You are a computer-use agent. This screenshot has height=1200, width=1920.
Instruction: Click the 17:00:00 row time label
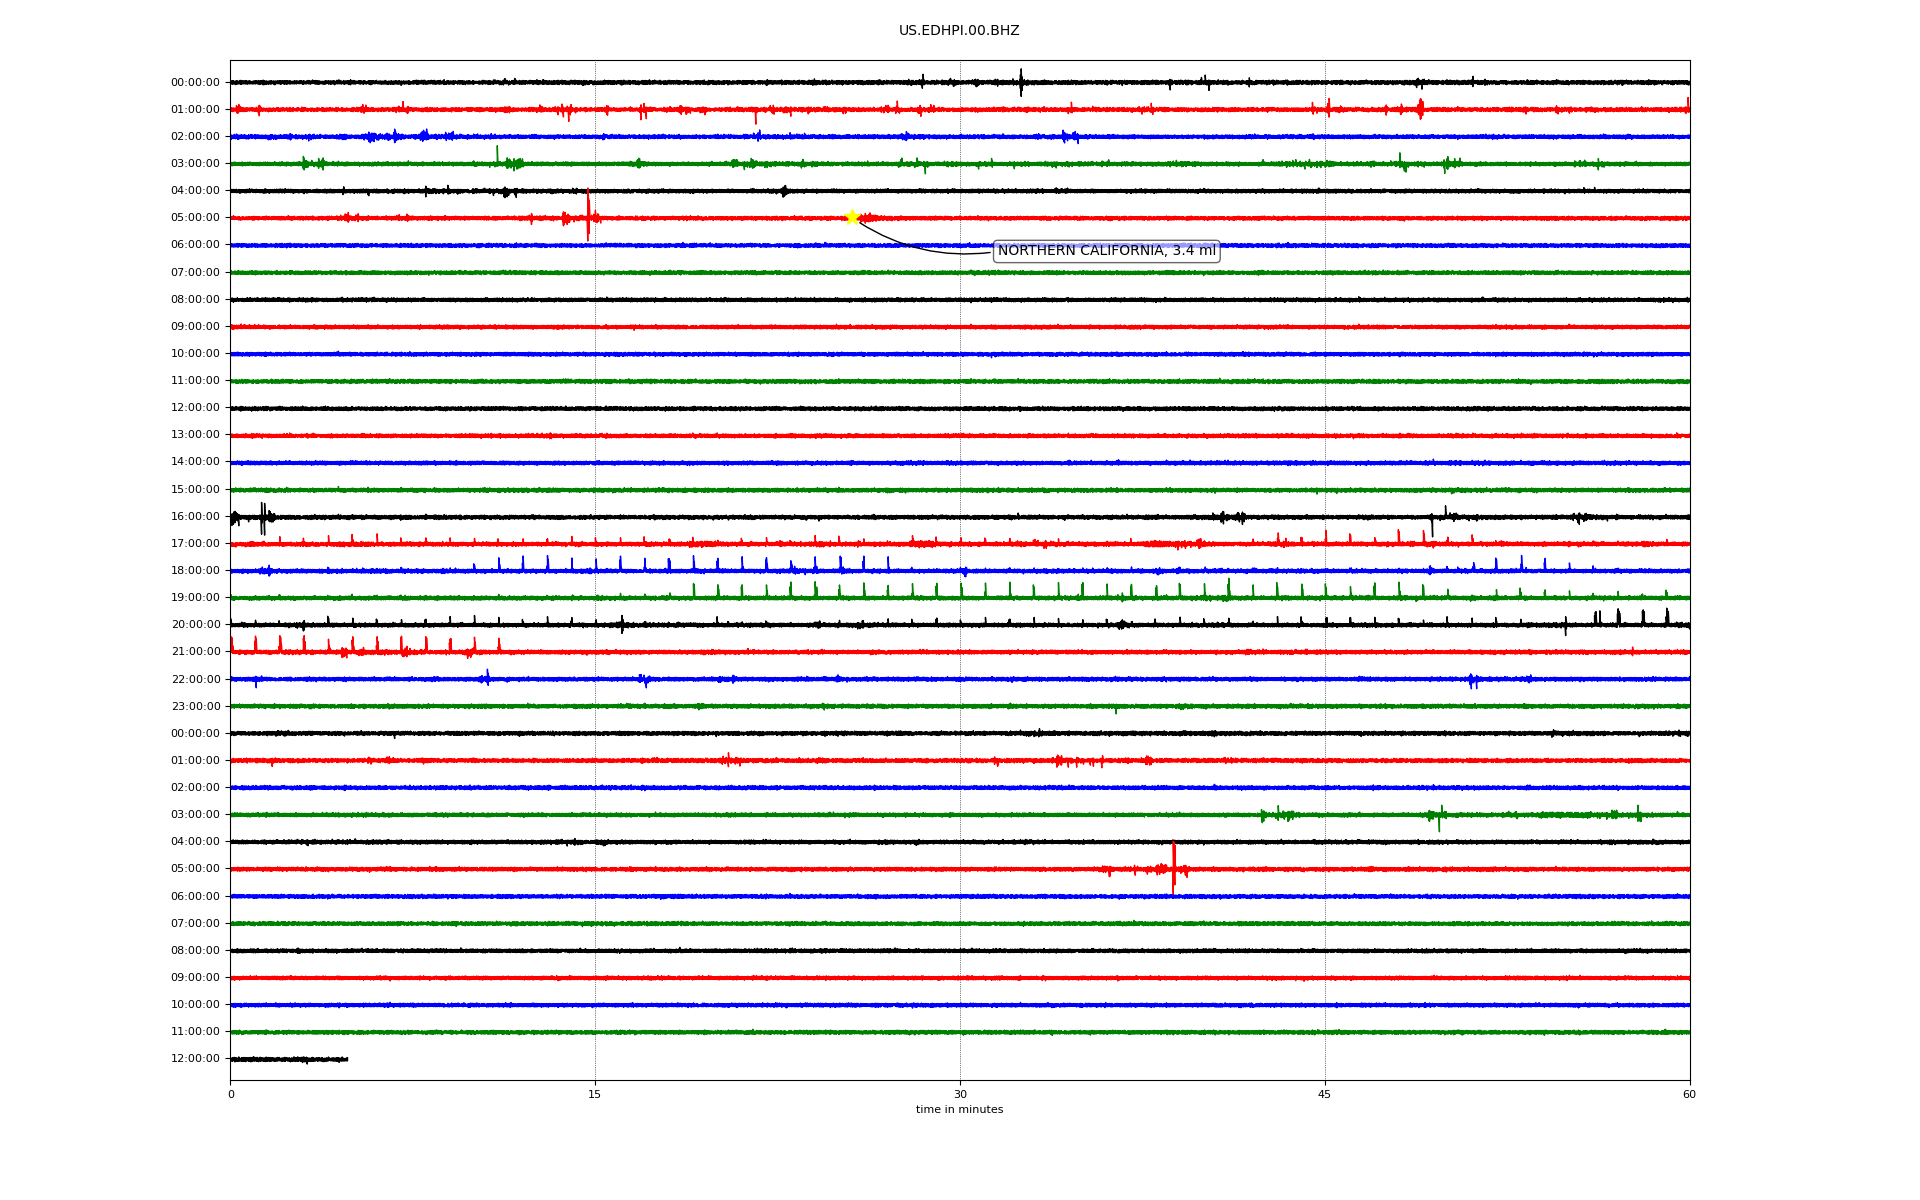pos(195,544)
